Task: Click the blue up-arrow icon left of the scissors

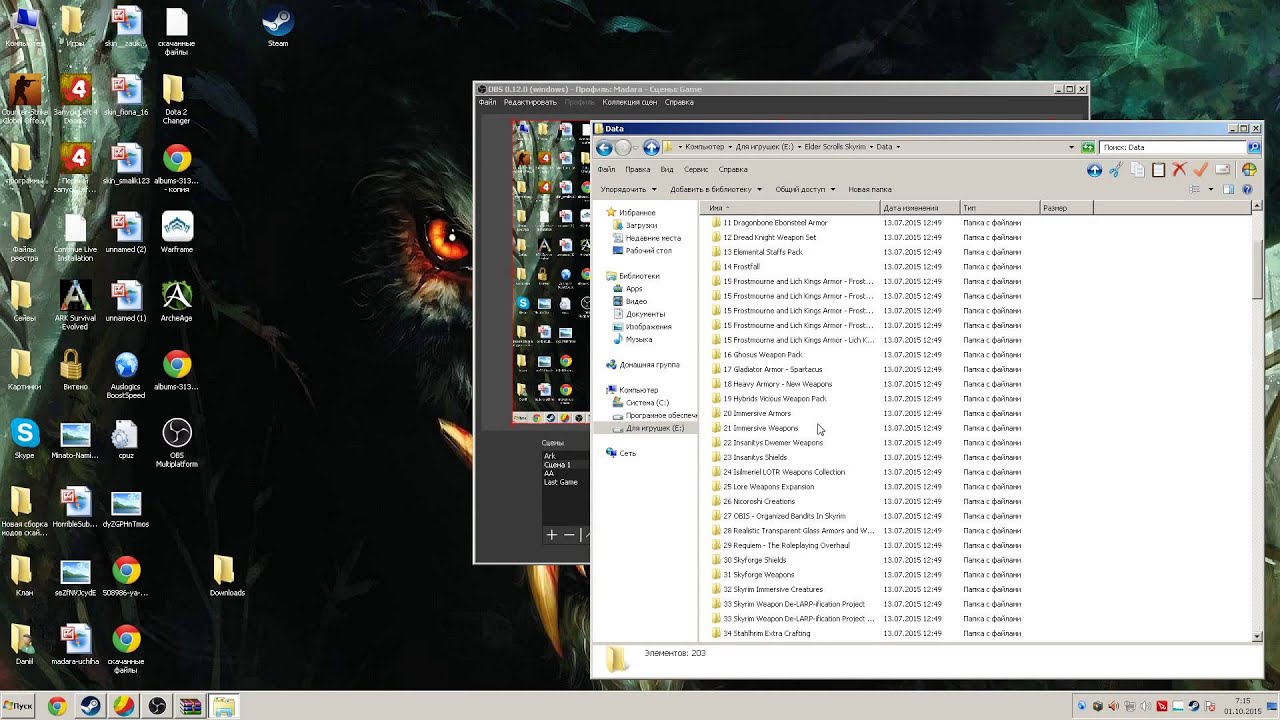Action: [x=1094, y=170]
